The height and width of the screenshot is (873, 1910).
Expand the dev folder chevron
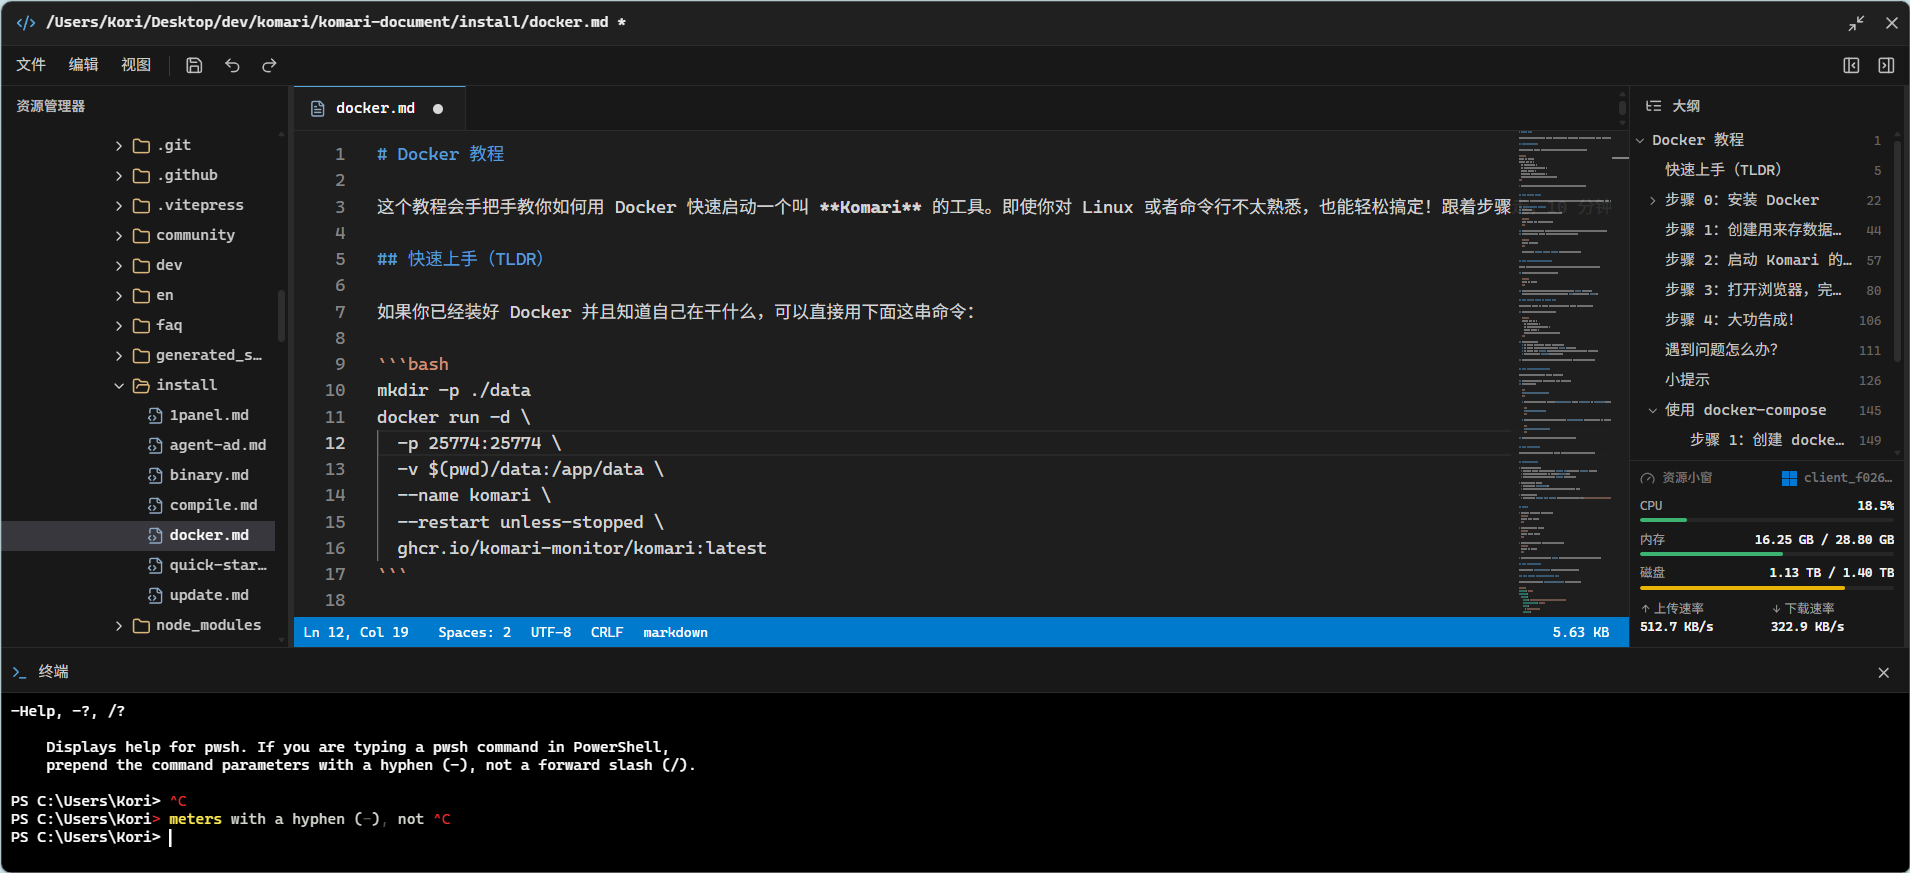(119, 266)
